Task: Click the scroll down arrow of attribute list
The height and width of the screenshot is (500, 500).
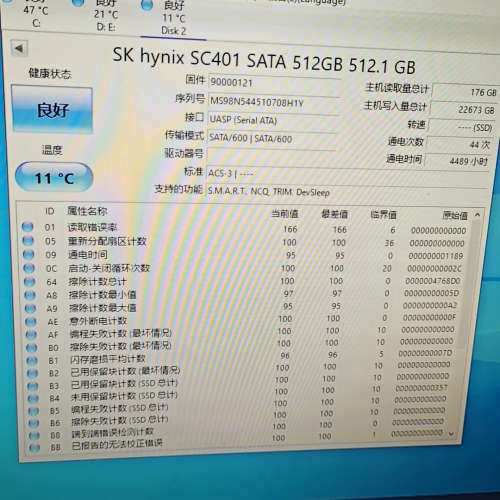Action: point(451,434)
